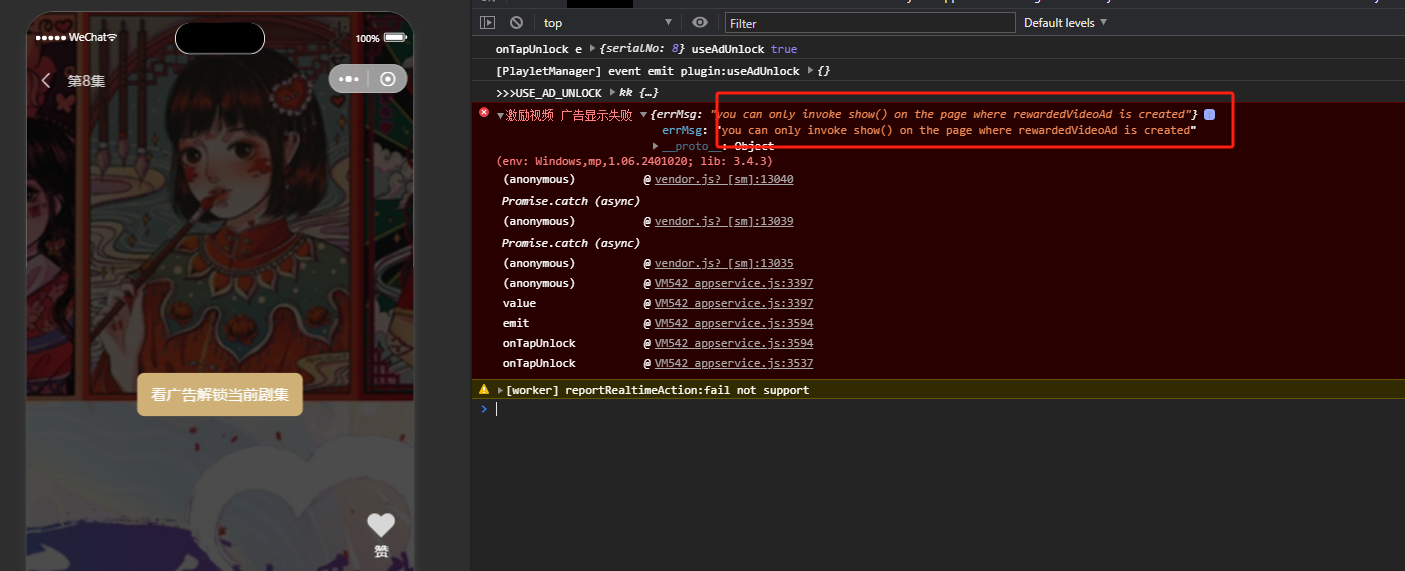Click the WeChat Wi-Fi signal icon
1405x571 pixels.
(112, 37)
